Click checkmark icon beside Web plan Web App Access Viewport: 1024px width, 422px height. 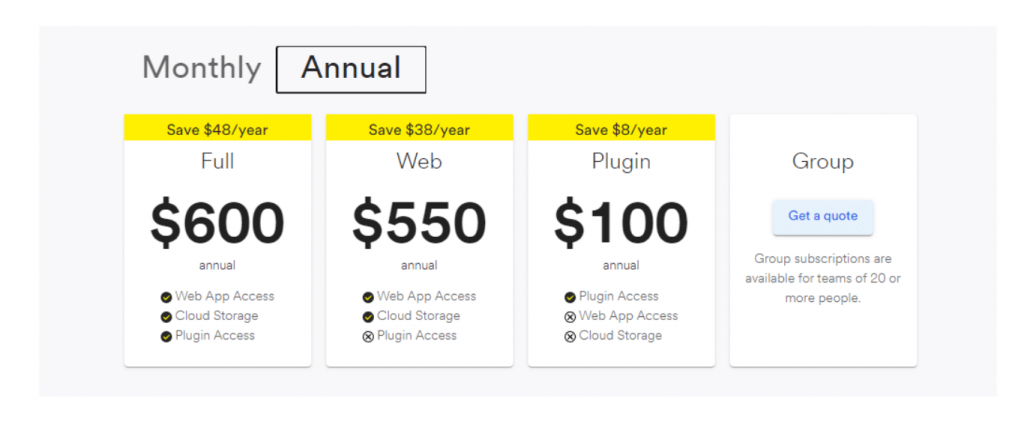point(368,297)
